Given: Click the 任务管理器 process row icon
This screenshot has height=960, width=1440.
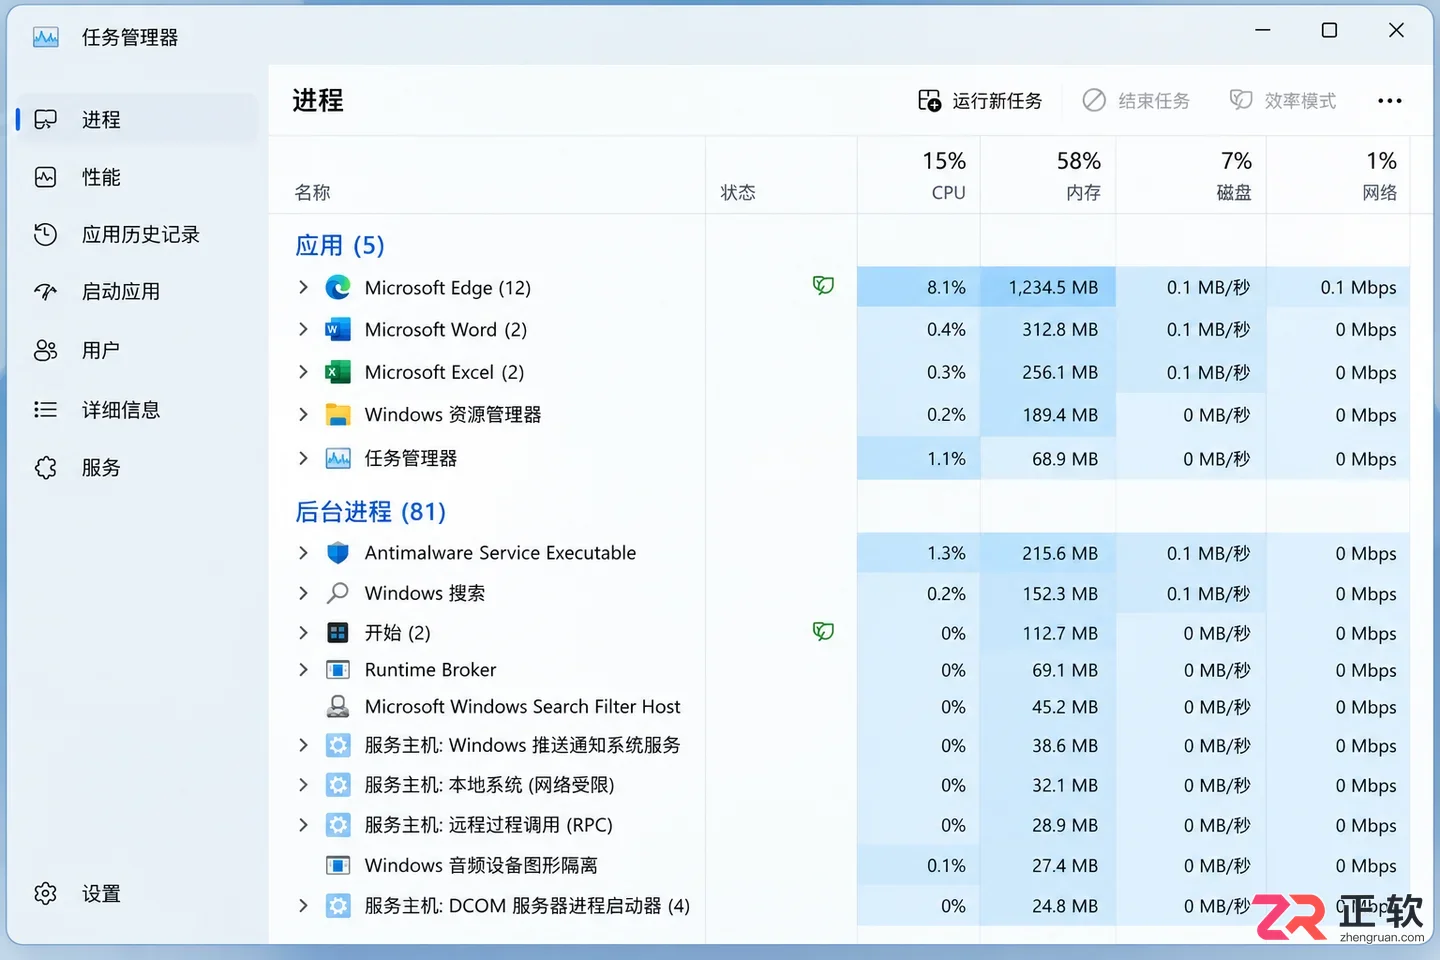Looking at the screenshot, I should 338,459.
